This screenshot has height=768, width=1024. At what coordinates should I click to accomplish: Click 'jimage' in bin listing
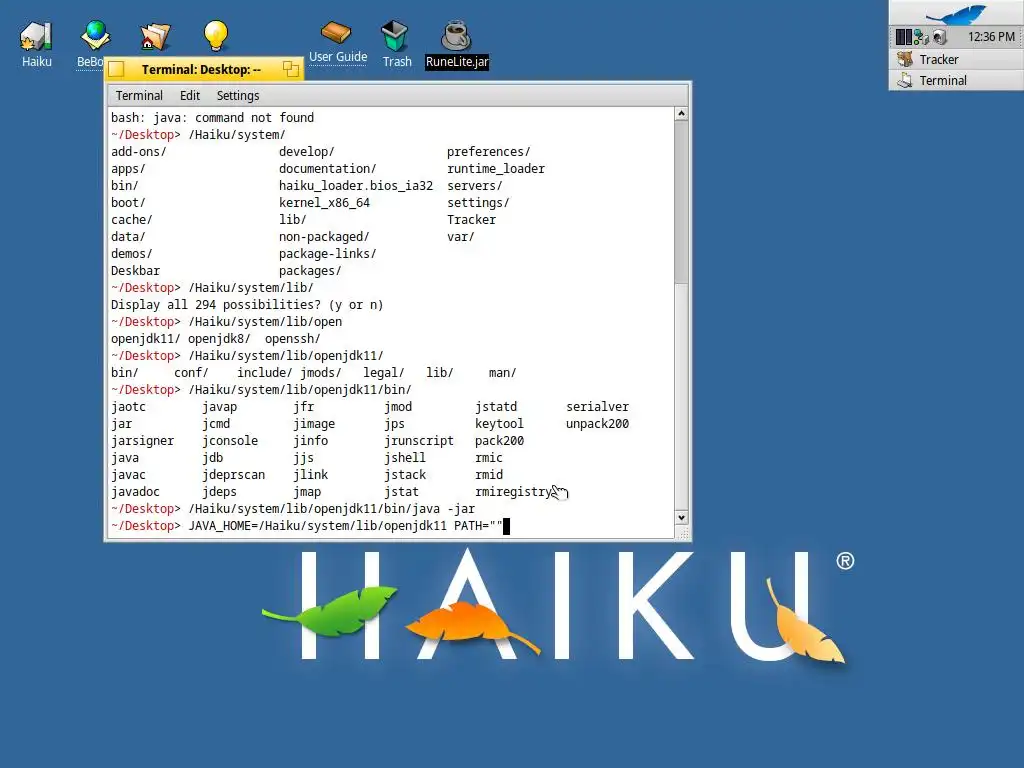coord(314,424)
